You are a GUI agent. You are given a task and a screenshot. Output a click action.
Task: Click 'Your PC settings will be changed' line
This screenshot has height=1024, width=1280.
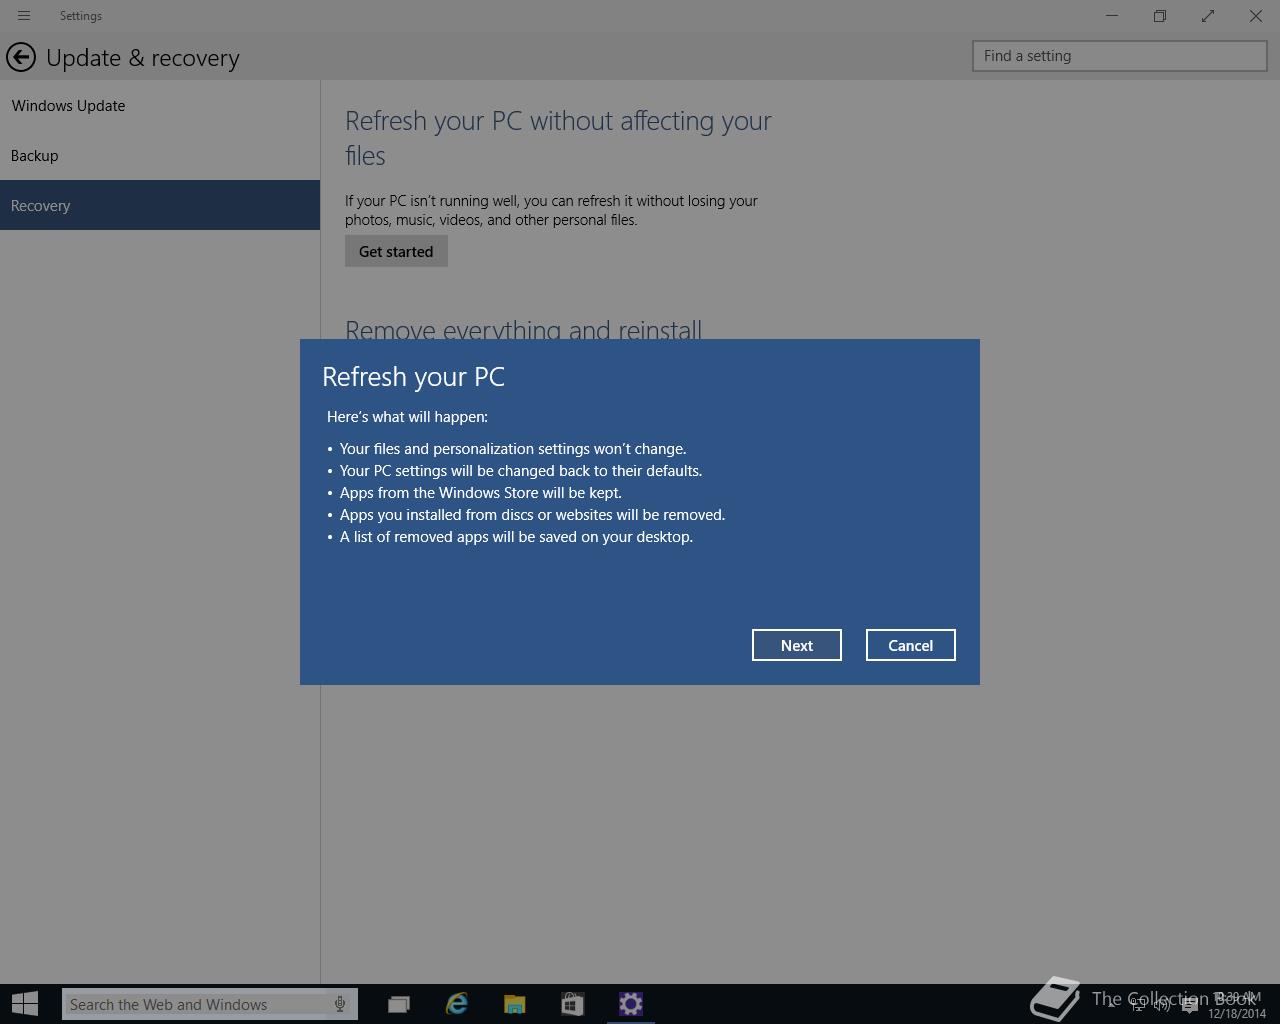pyautogui.click(x=521, y=471)
